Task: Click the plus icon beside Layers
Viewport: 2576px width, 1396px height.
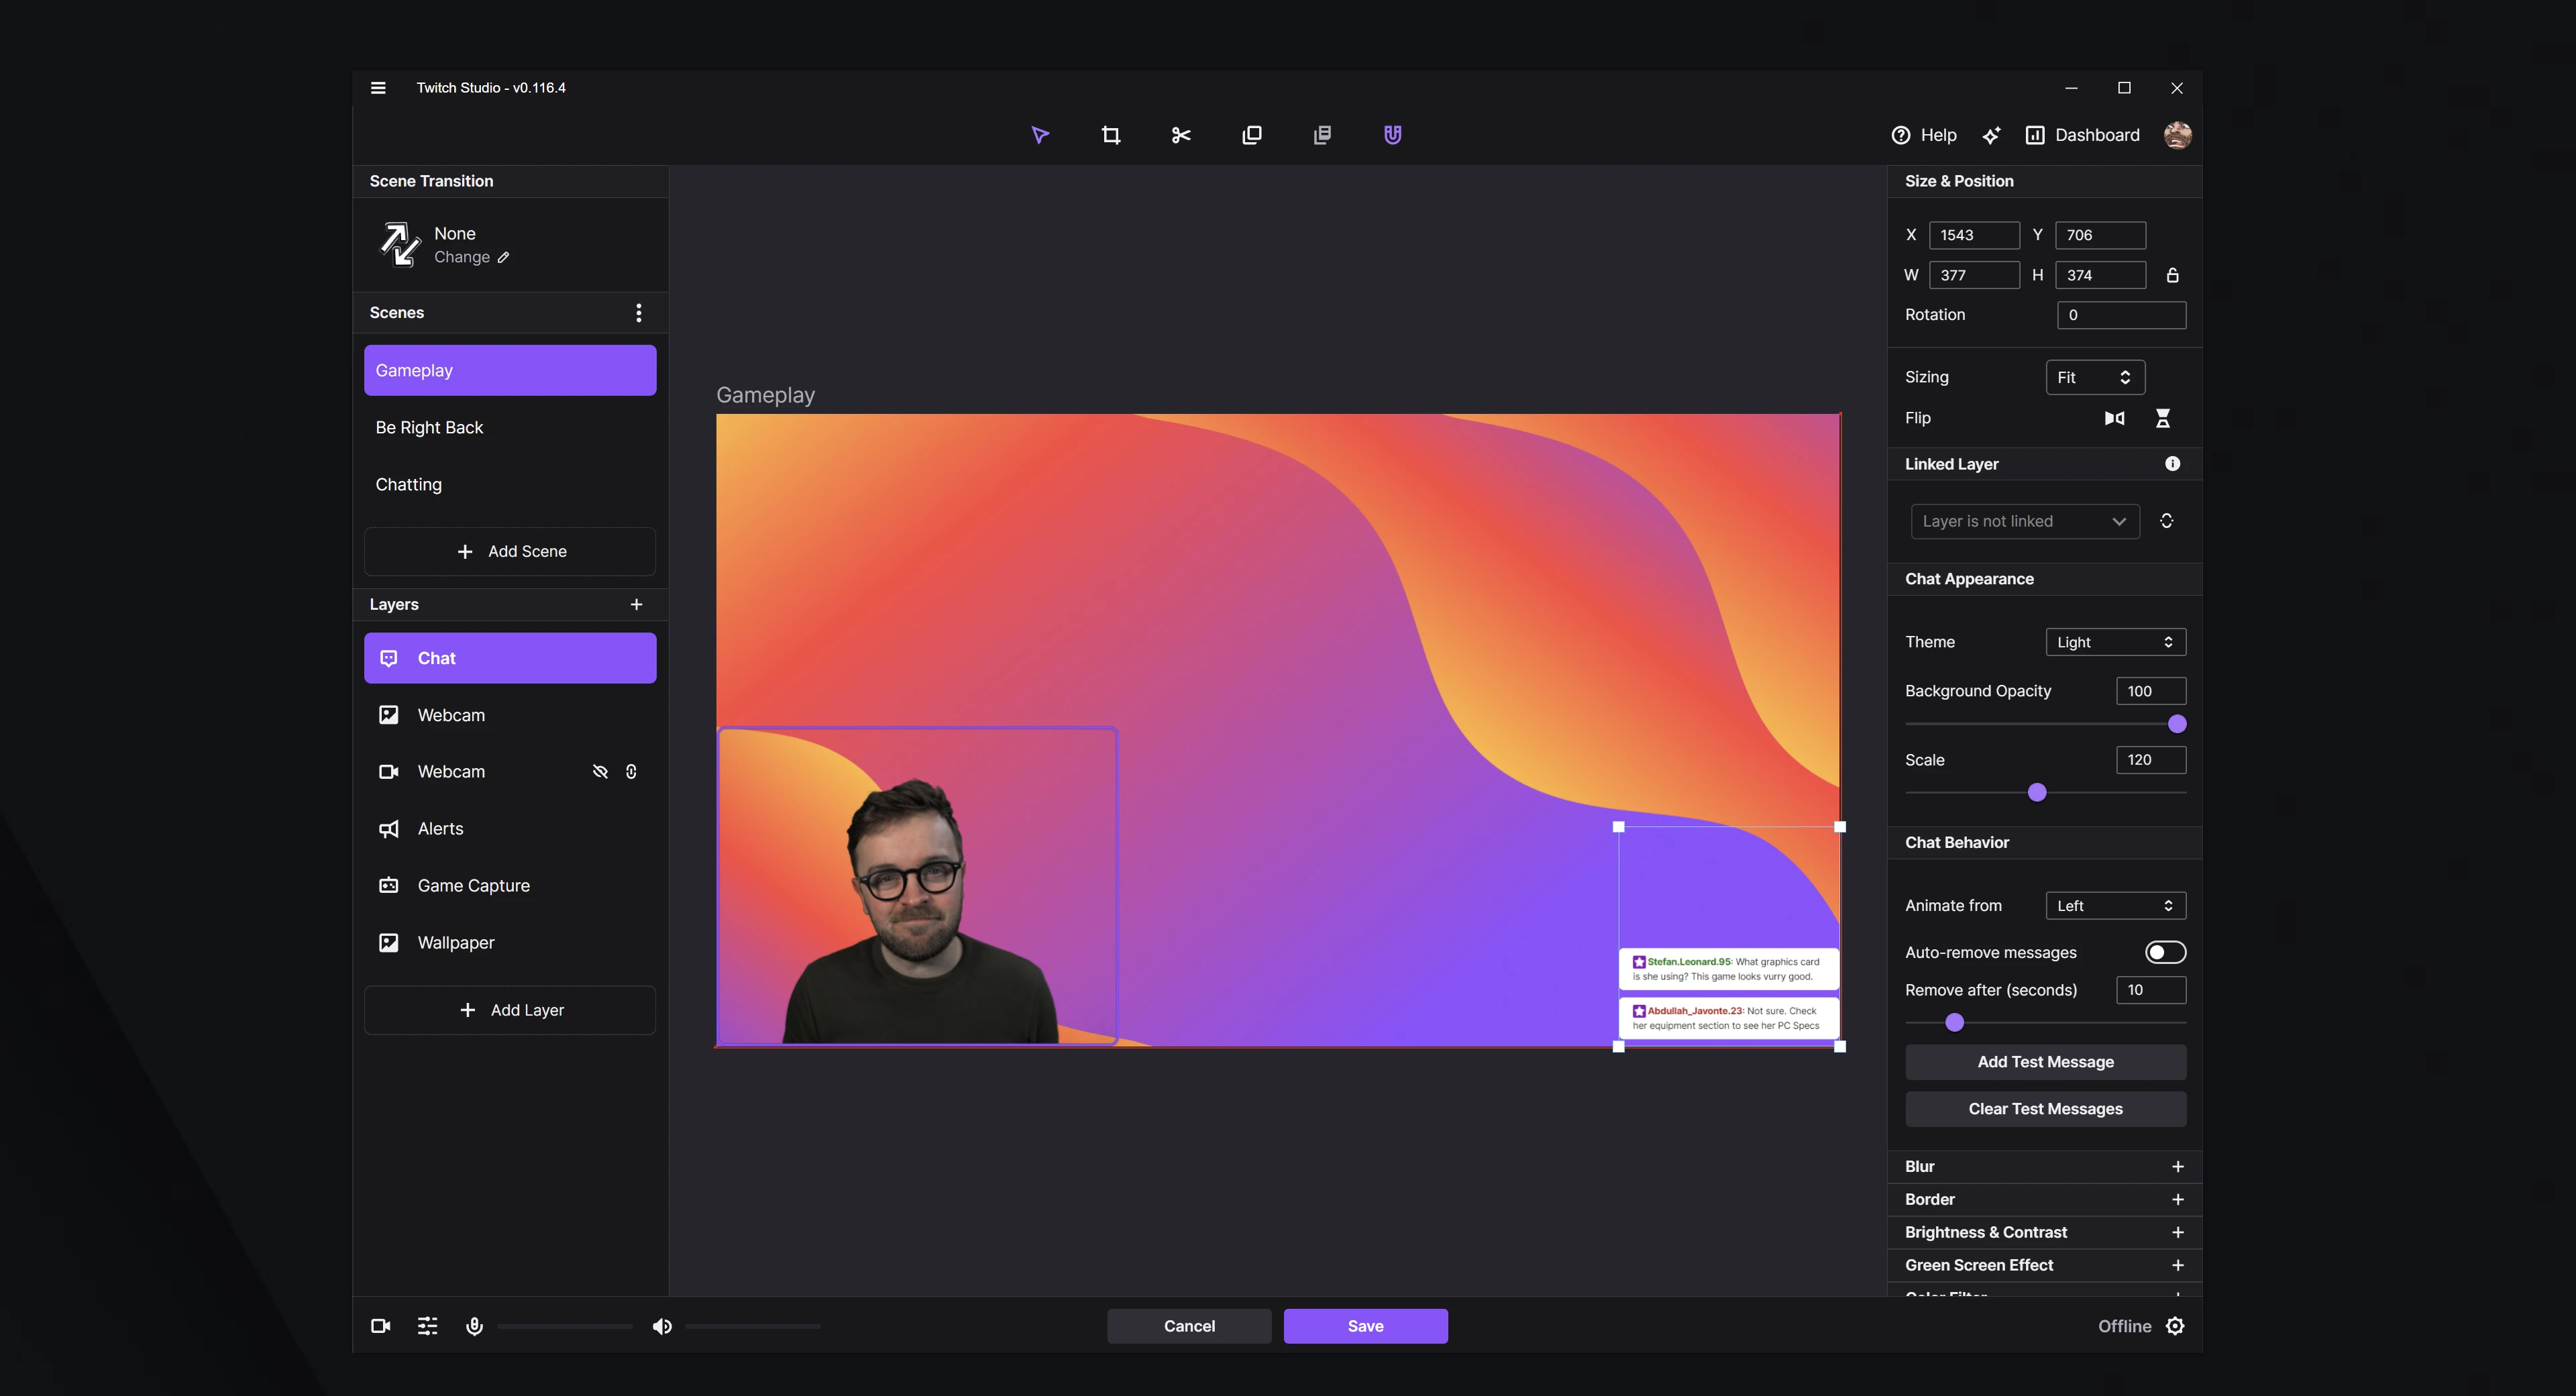Action: (636, 604)
